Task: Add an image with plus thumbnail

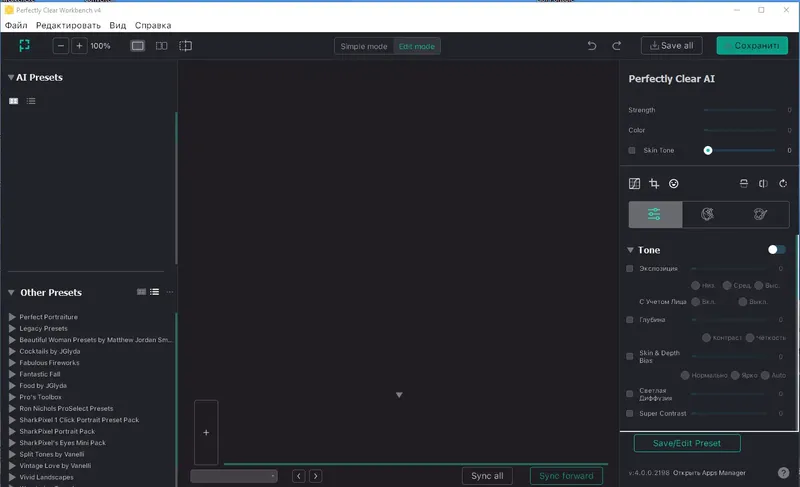Action: [206, 432]
